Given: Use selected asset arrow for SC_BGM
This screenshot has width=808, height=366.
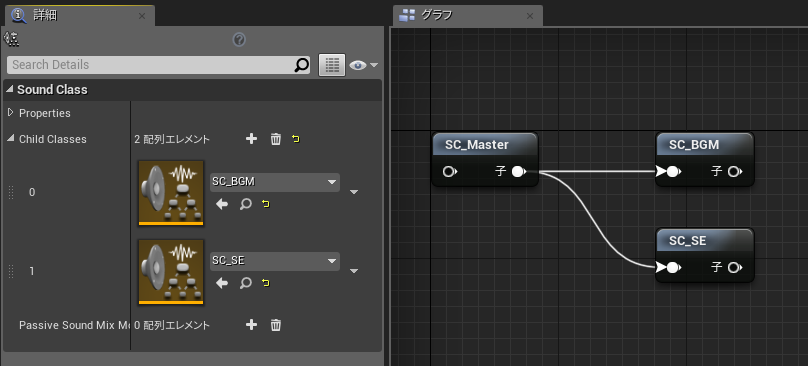Looking at the screenshot, I should [222, 204].
